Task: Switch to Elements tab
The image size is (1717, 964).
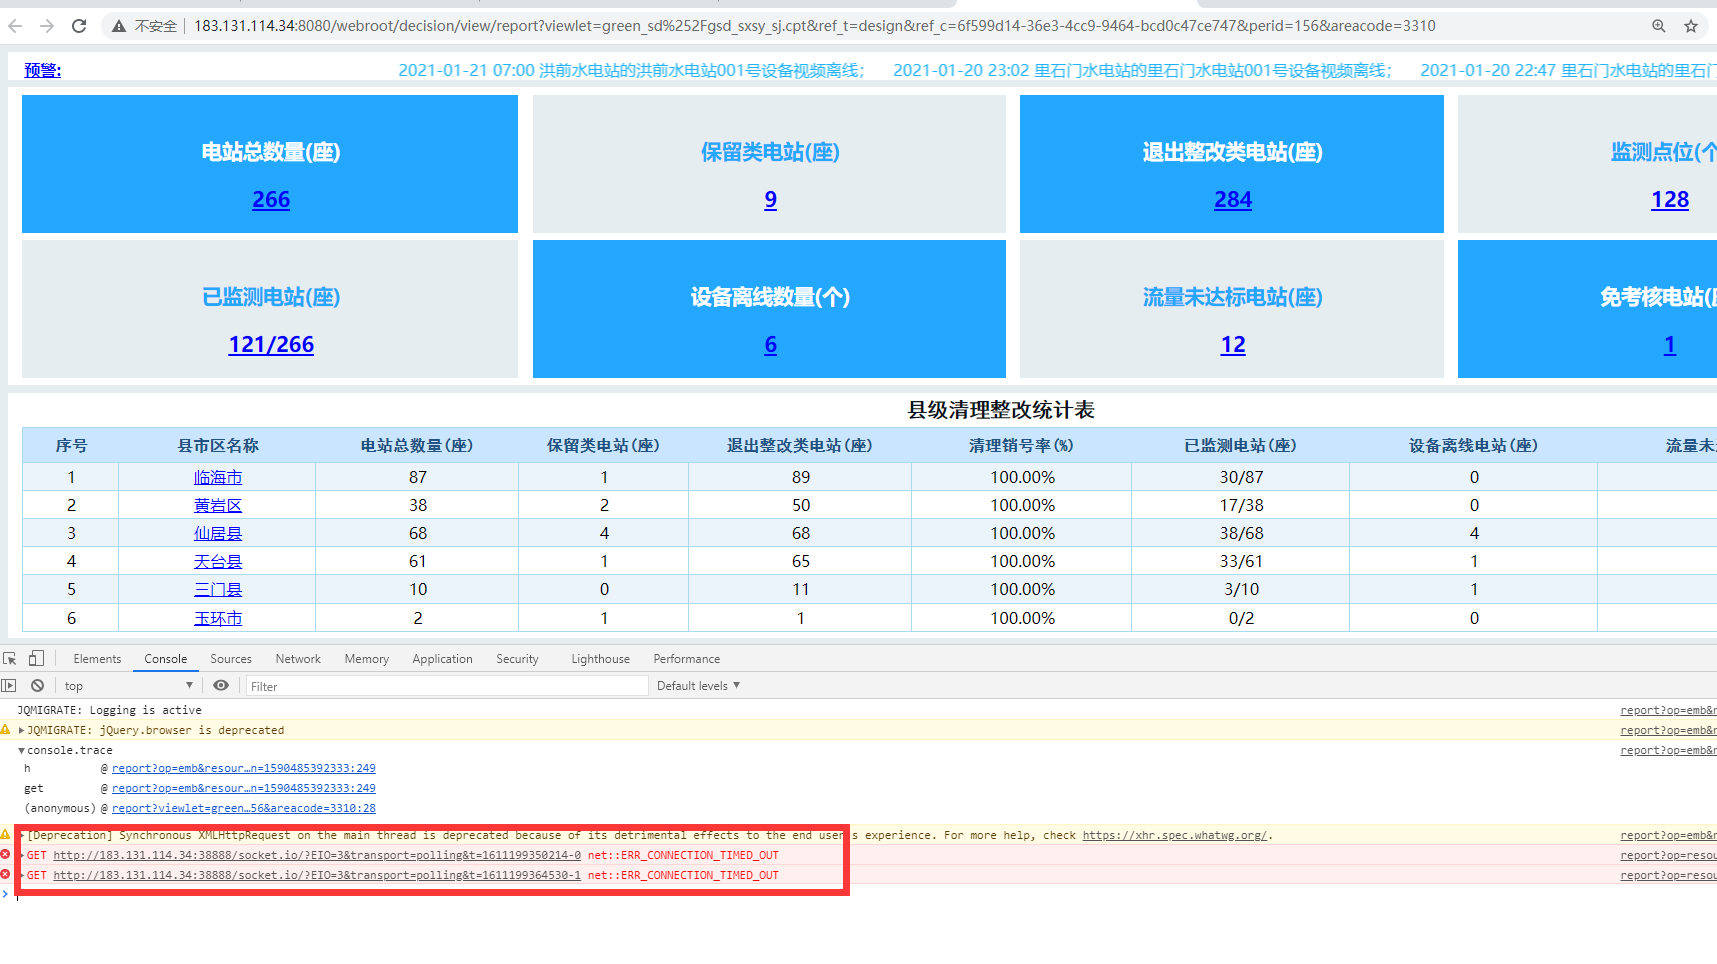Action: click(97, 659)
